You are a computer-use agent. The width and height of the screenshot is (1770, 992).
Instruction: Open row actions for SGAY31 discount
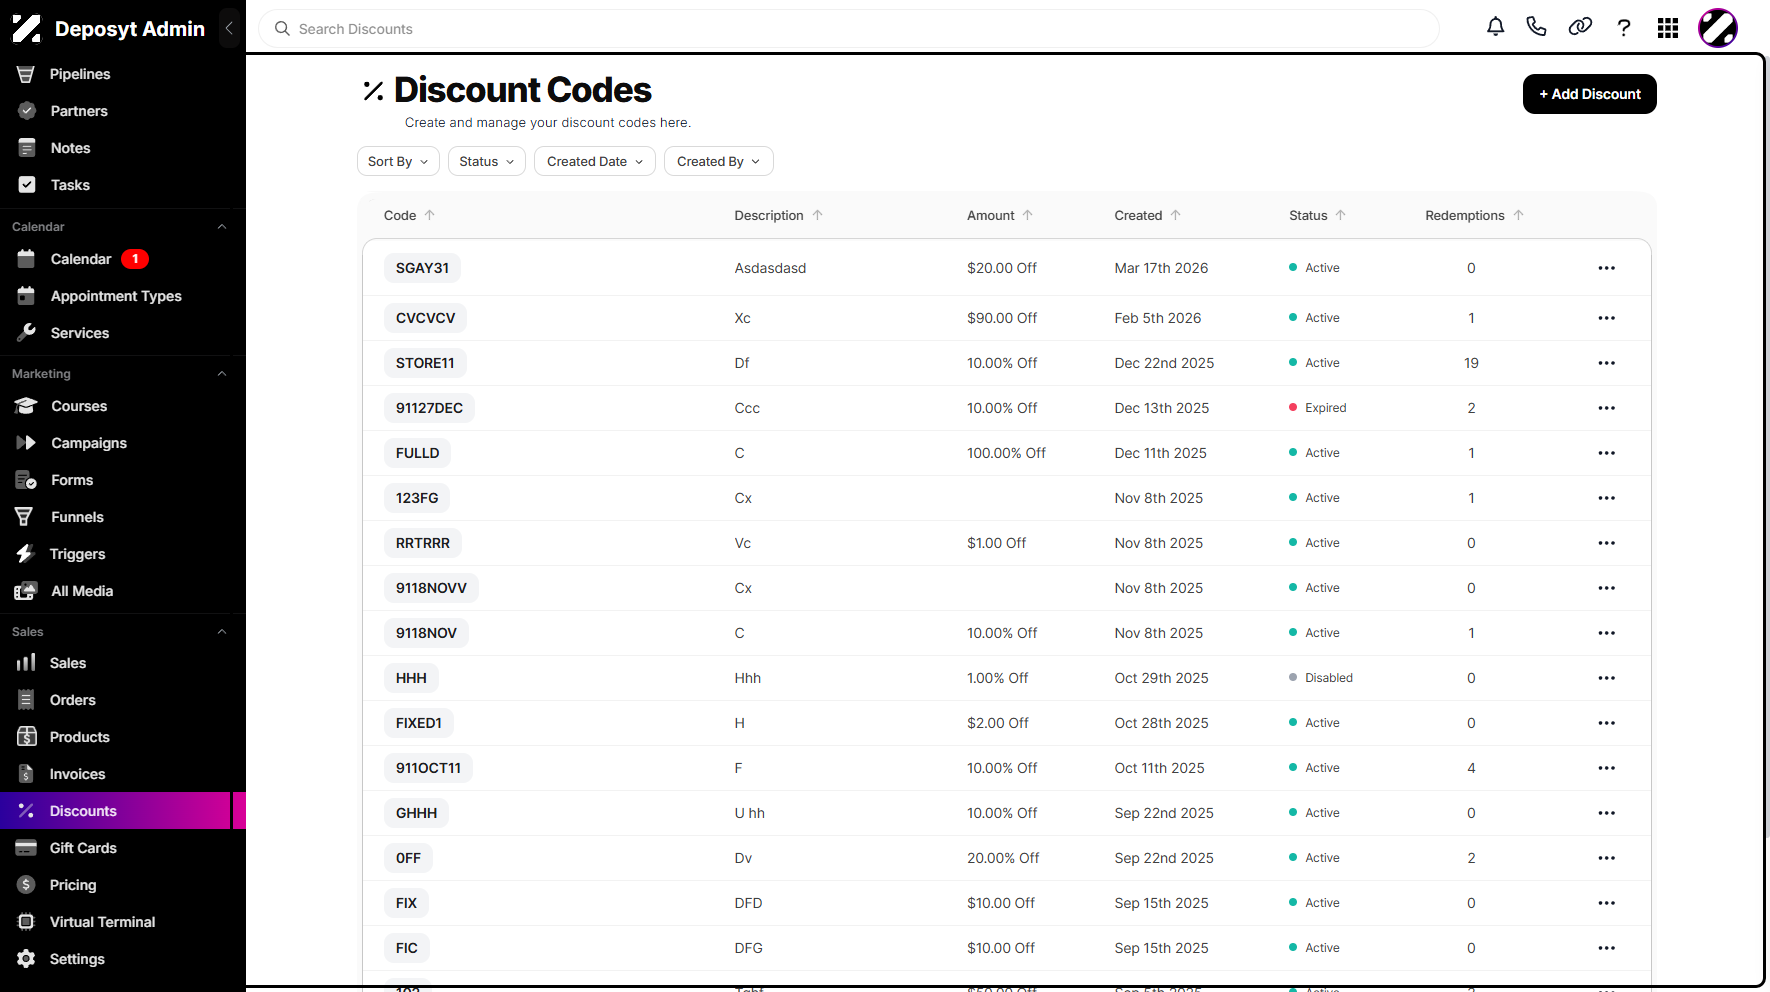[1607, 268]
